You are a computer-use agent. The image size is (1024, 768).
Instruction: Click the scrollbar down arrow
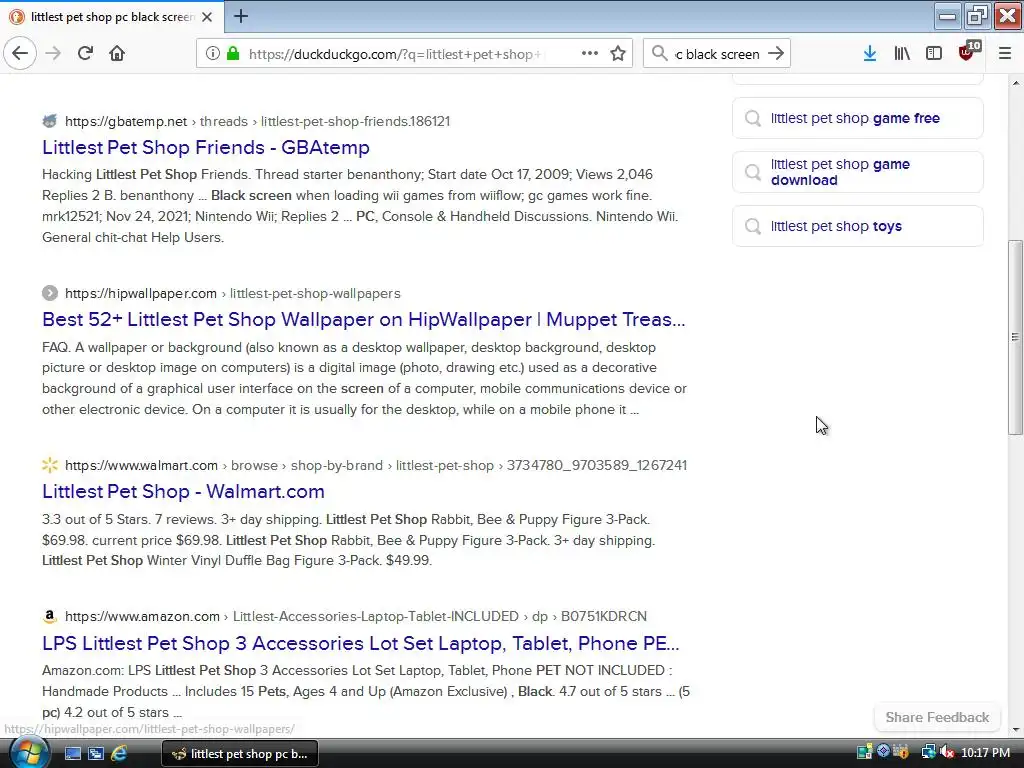coord(1015,730)
